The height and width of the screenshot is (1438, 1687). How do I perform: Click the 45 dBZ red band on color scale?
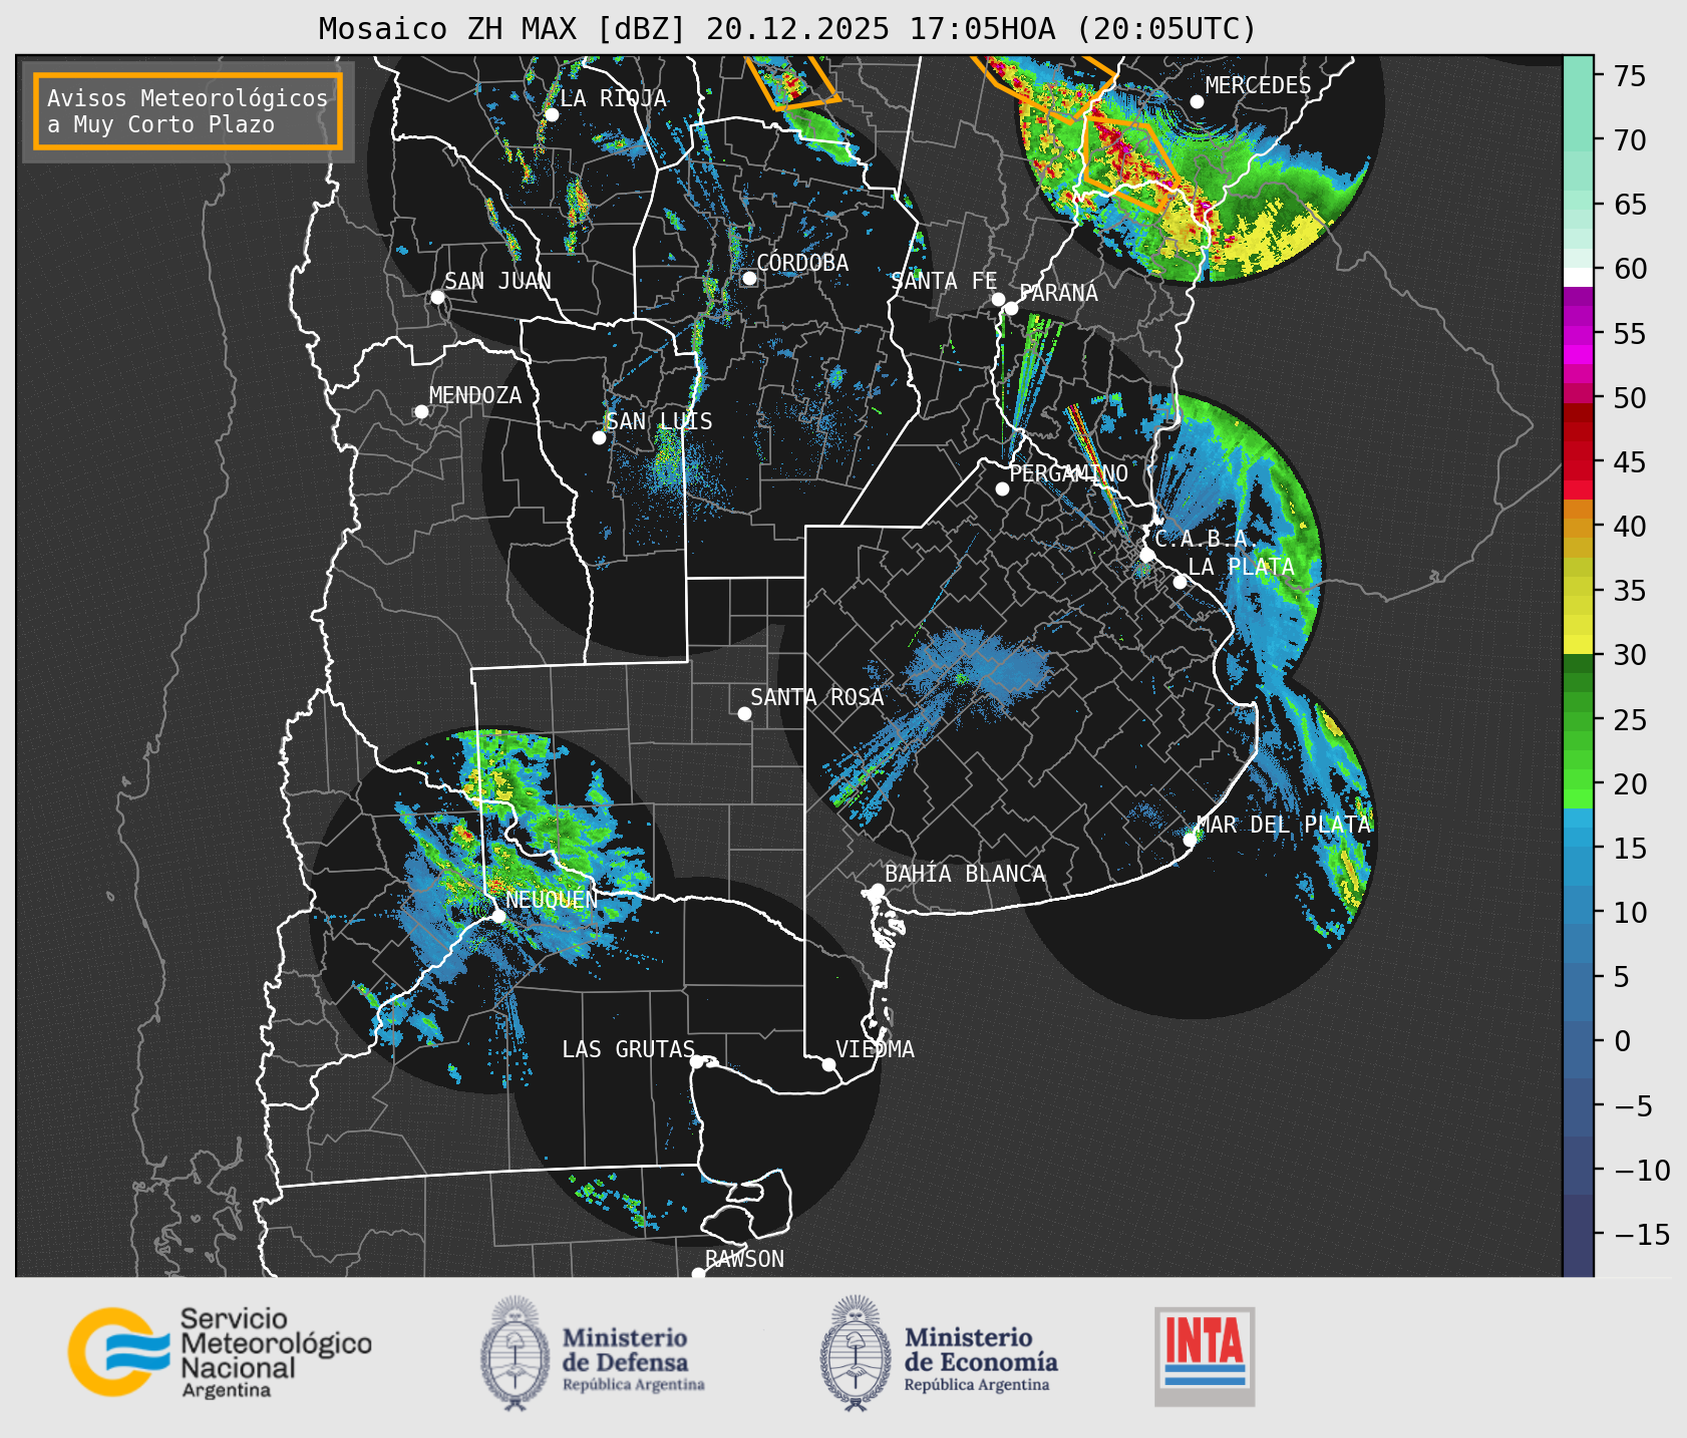[x=1578, y=470]
